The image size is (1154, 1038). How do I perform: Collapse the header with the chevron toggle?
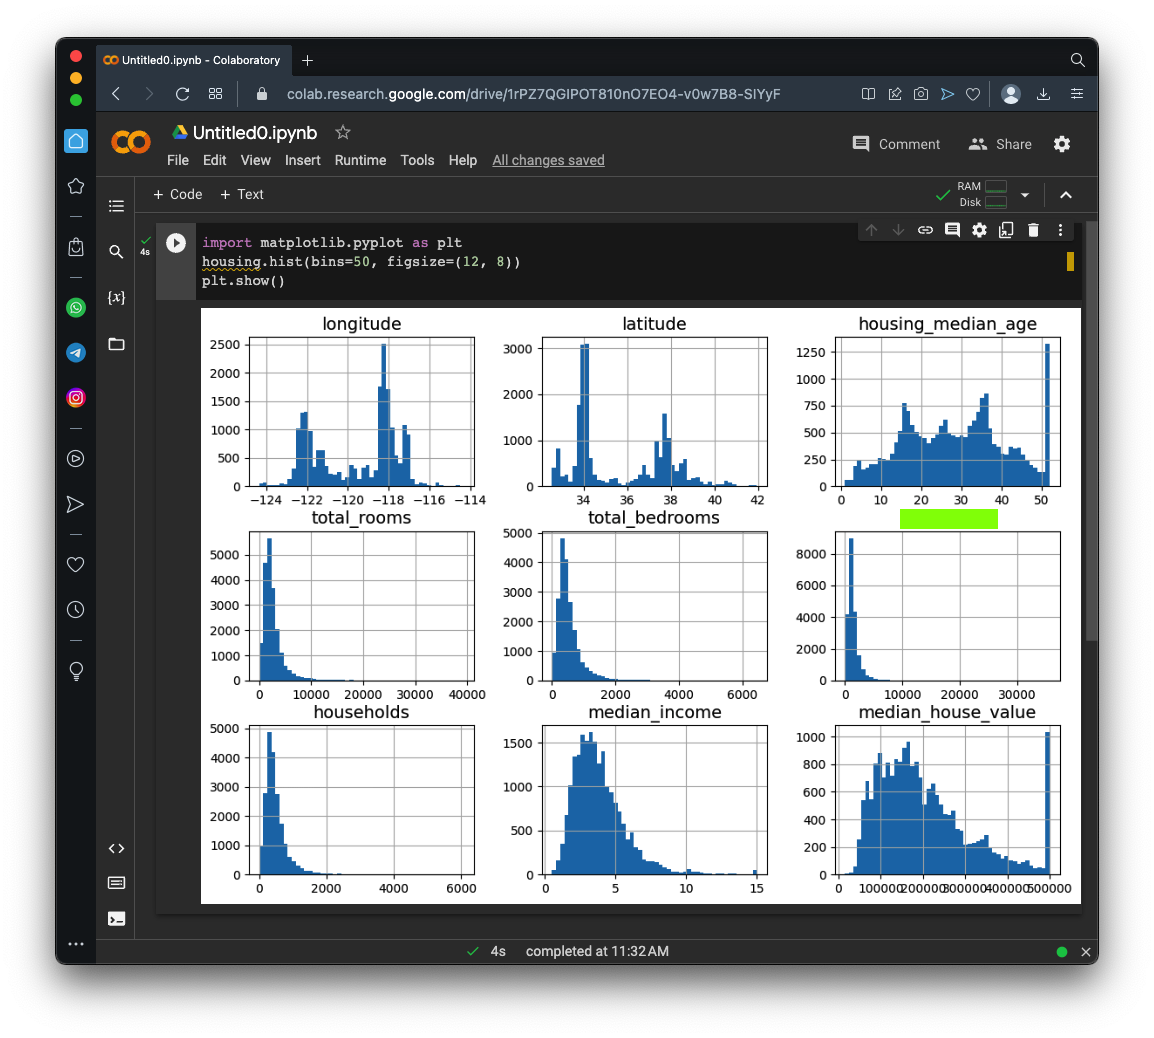[x=1066, y=195]
